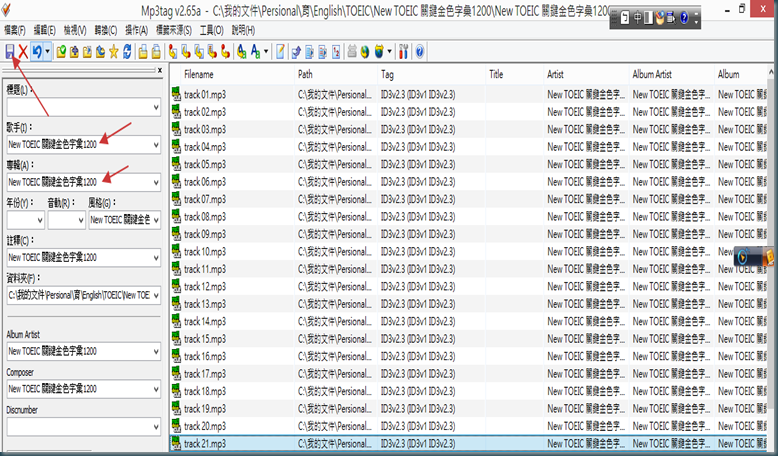Undo the last change
778x456 pixels.
pyautogui.click(x=37, y=51)
